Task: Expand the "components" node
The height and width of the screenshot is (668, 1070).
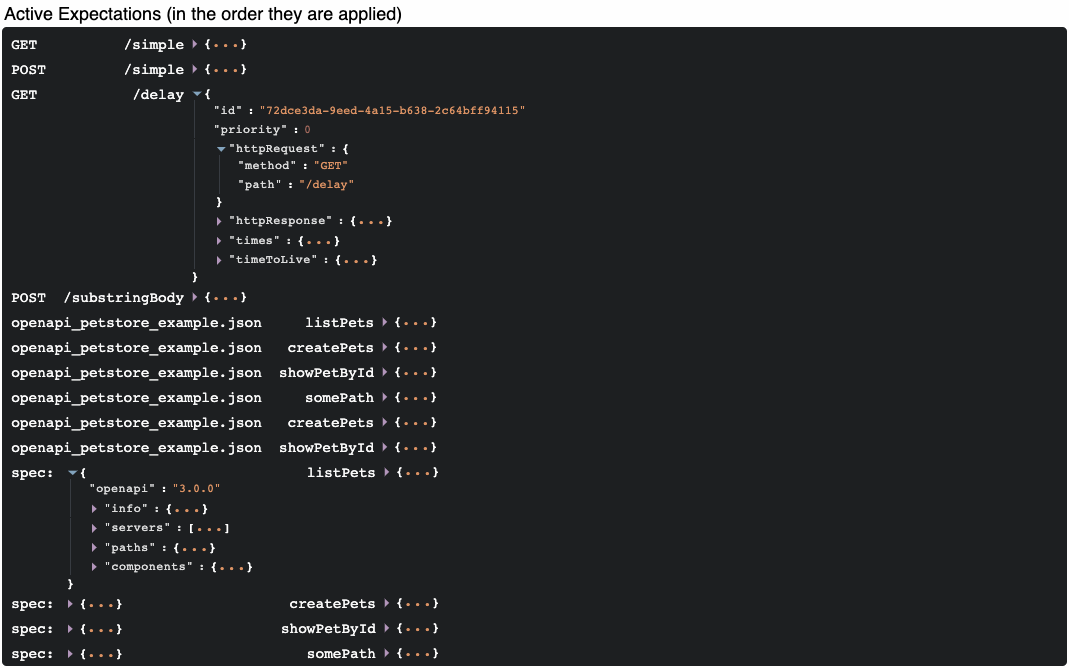Action: (94, 567)
